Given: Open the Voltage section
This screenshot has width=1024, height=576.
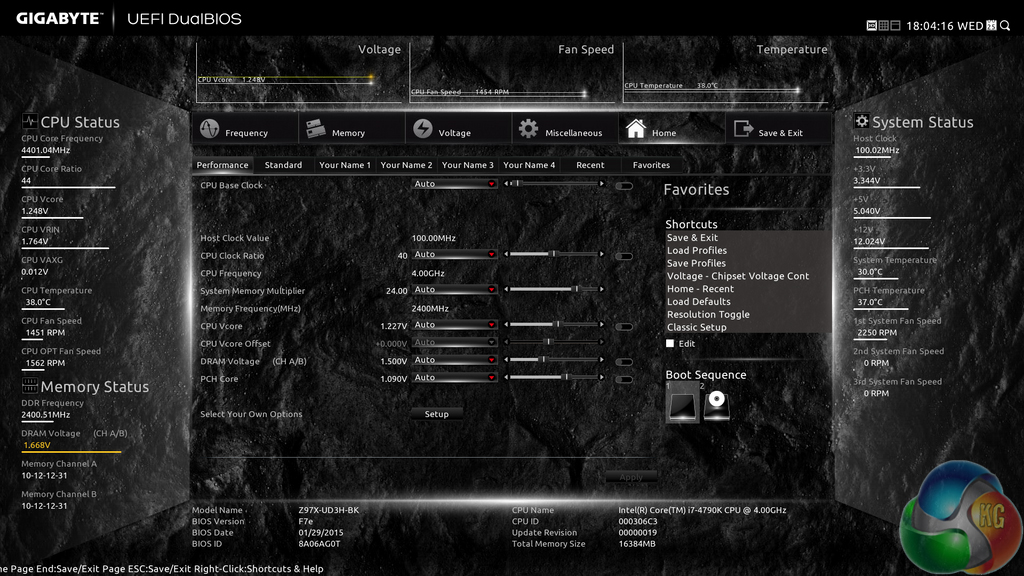Looking at the screenshot, I should tap(458, 129).
